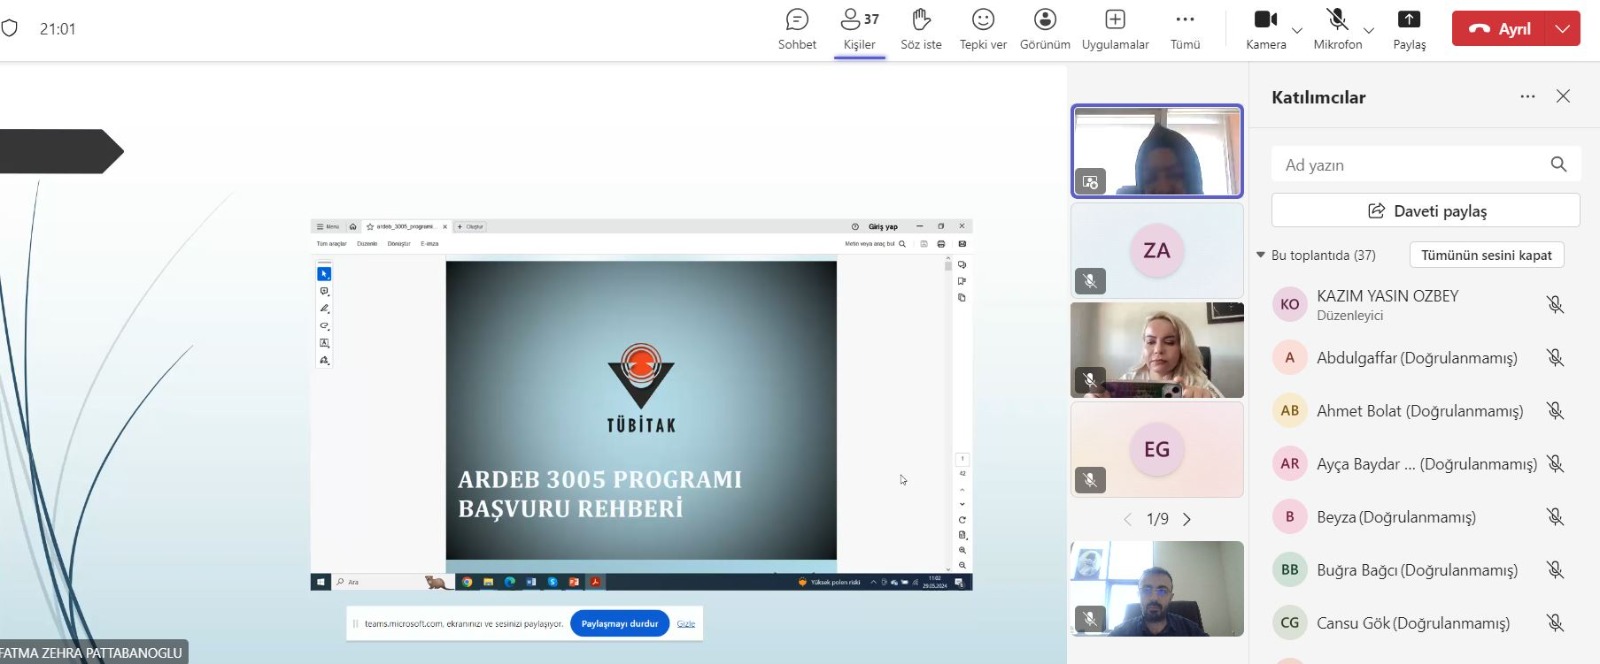Open the Görünüm view options

(1045, 29)
